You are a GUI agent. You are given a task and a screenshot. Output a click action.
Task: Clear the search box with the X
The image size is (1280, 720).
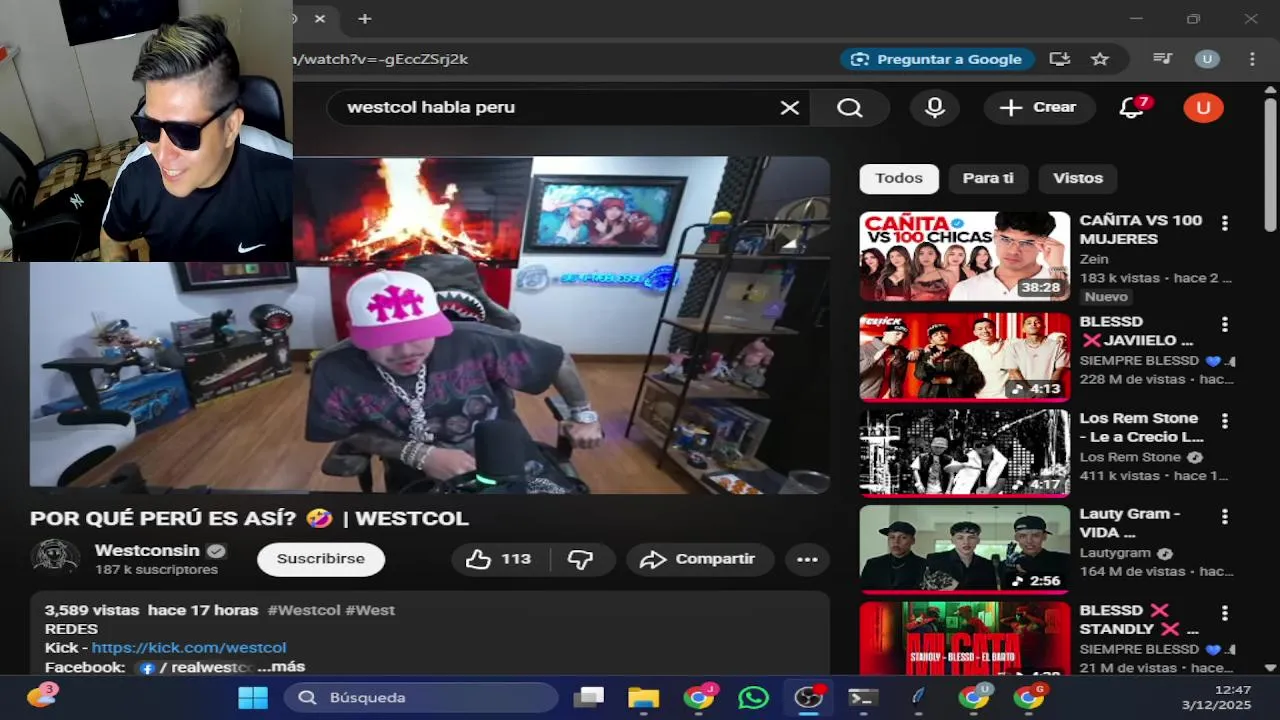[790, 108]
